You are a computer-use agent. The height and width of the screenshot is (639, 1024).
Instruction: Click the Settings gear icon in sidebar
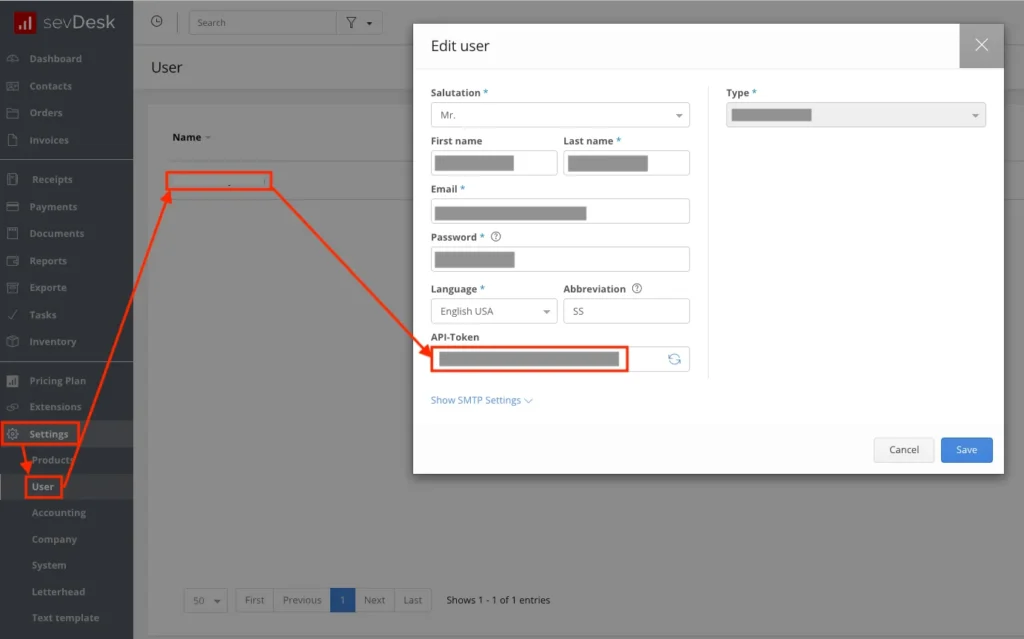click(13, 434)
